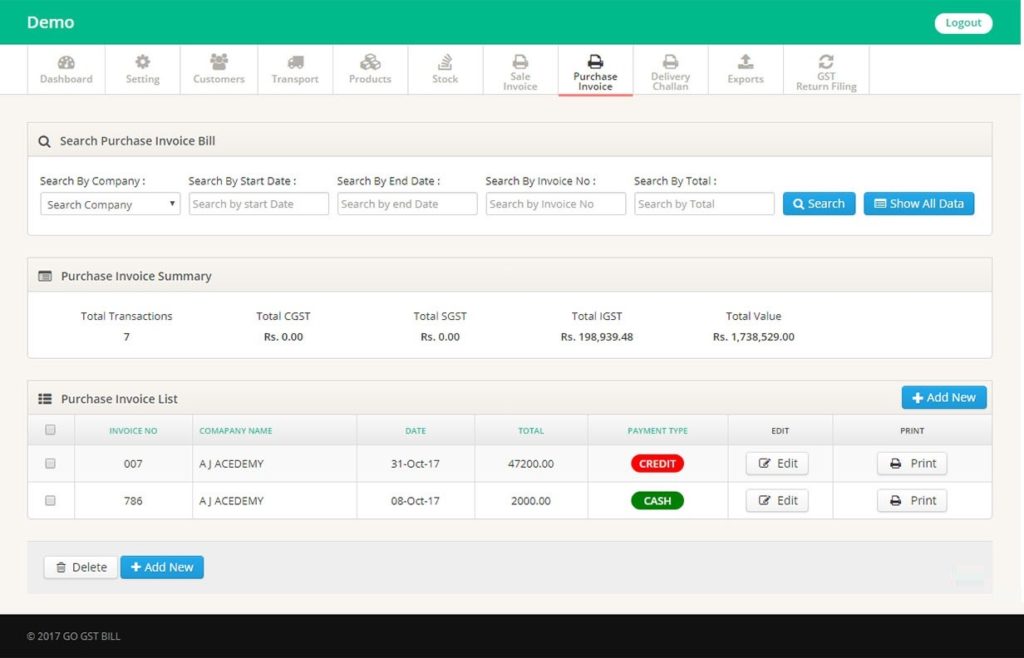Viewport: 1024px width, 658px height.
Task: Click the Transport truck icon
Action: click(294, 62)
